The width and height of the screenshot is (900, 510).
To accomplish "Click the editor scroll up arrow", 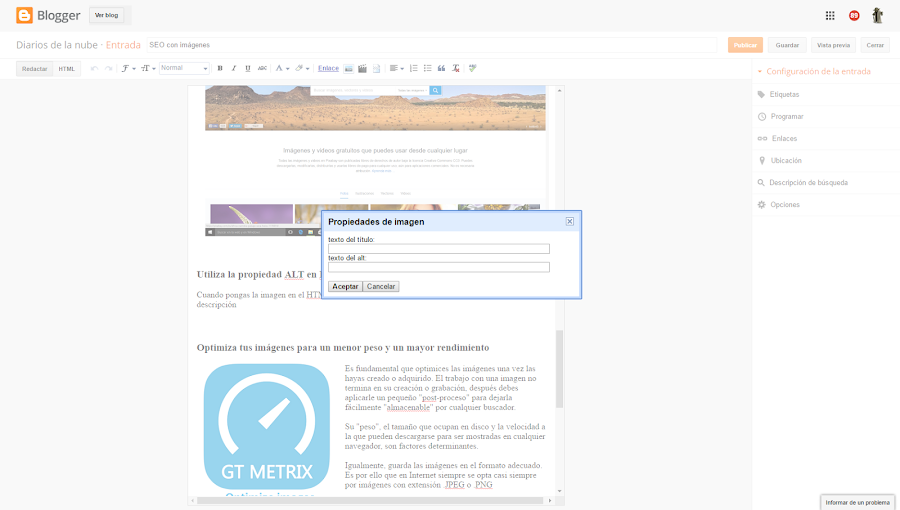I will point(560,91).
